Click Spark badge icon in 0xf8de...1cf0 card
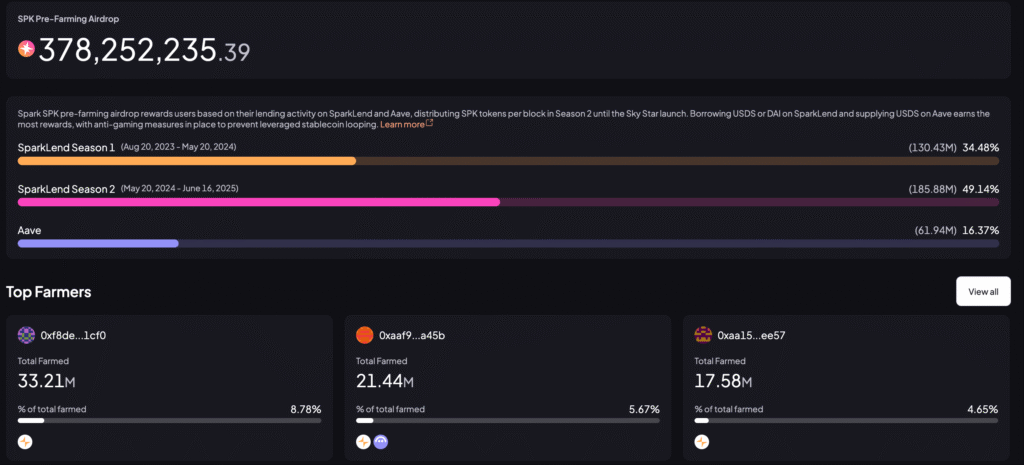Image resolution: width=1024 pixels, height=465 pixels. 25,442
